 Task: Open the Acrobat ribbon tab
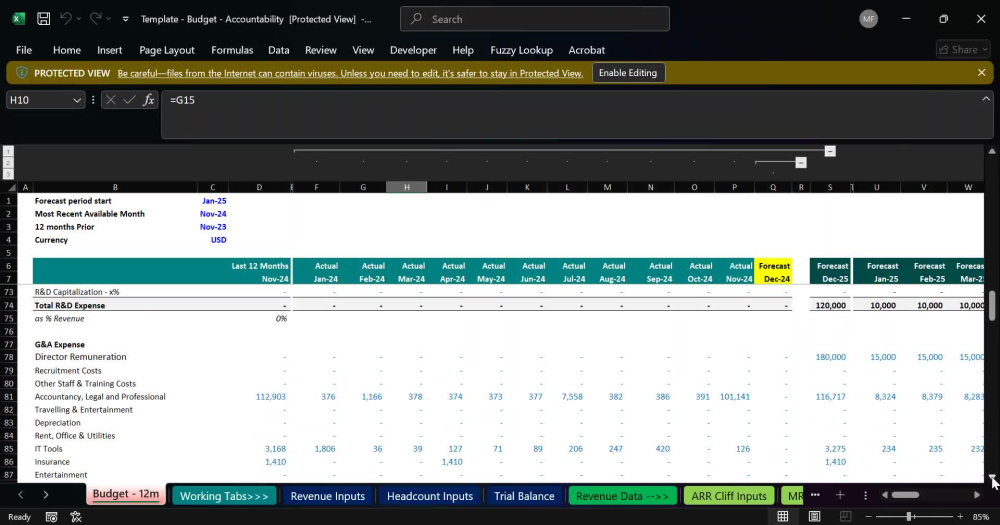(587, 50)
